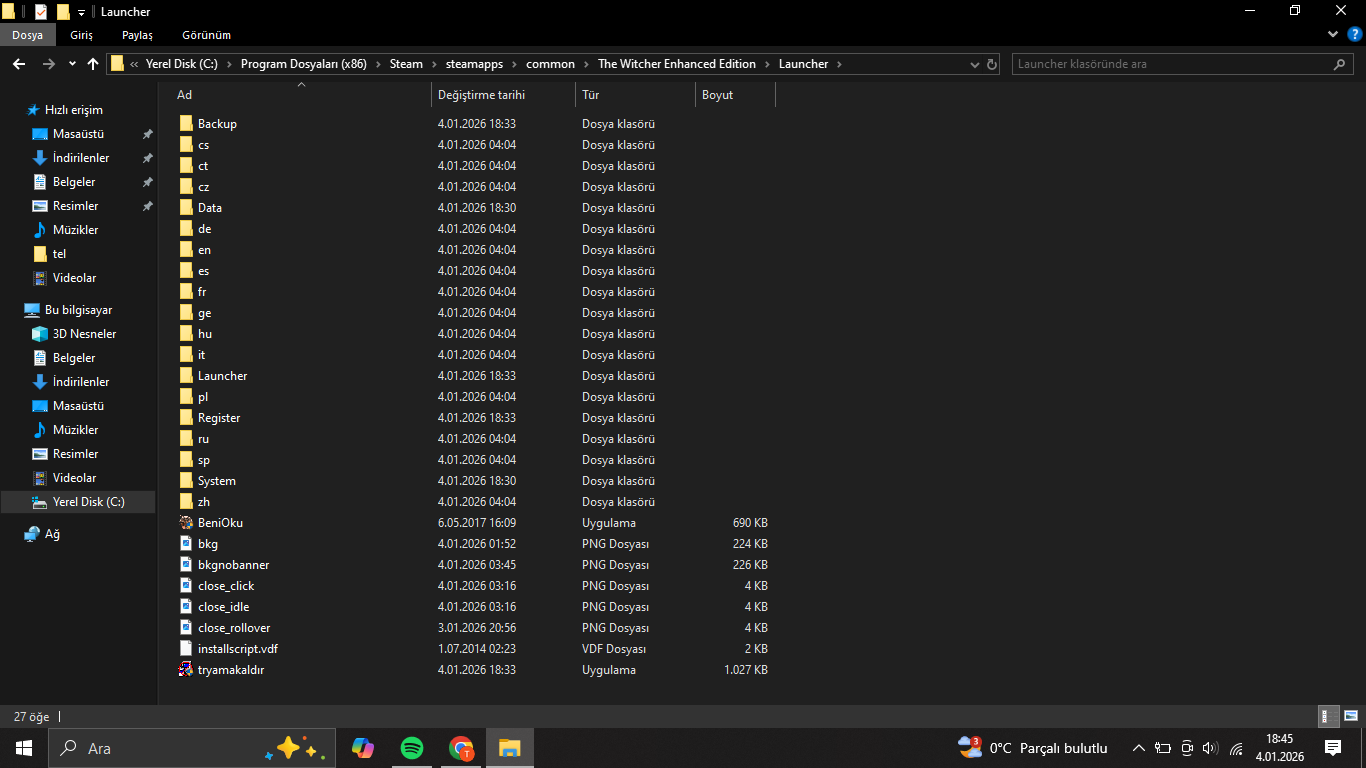Open Spotify from the taskbar
Screen dimensions: 1366x768
411,748
